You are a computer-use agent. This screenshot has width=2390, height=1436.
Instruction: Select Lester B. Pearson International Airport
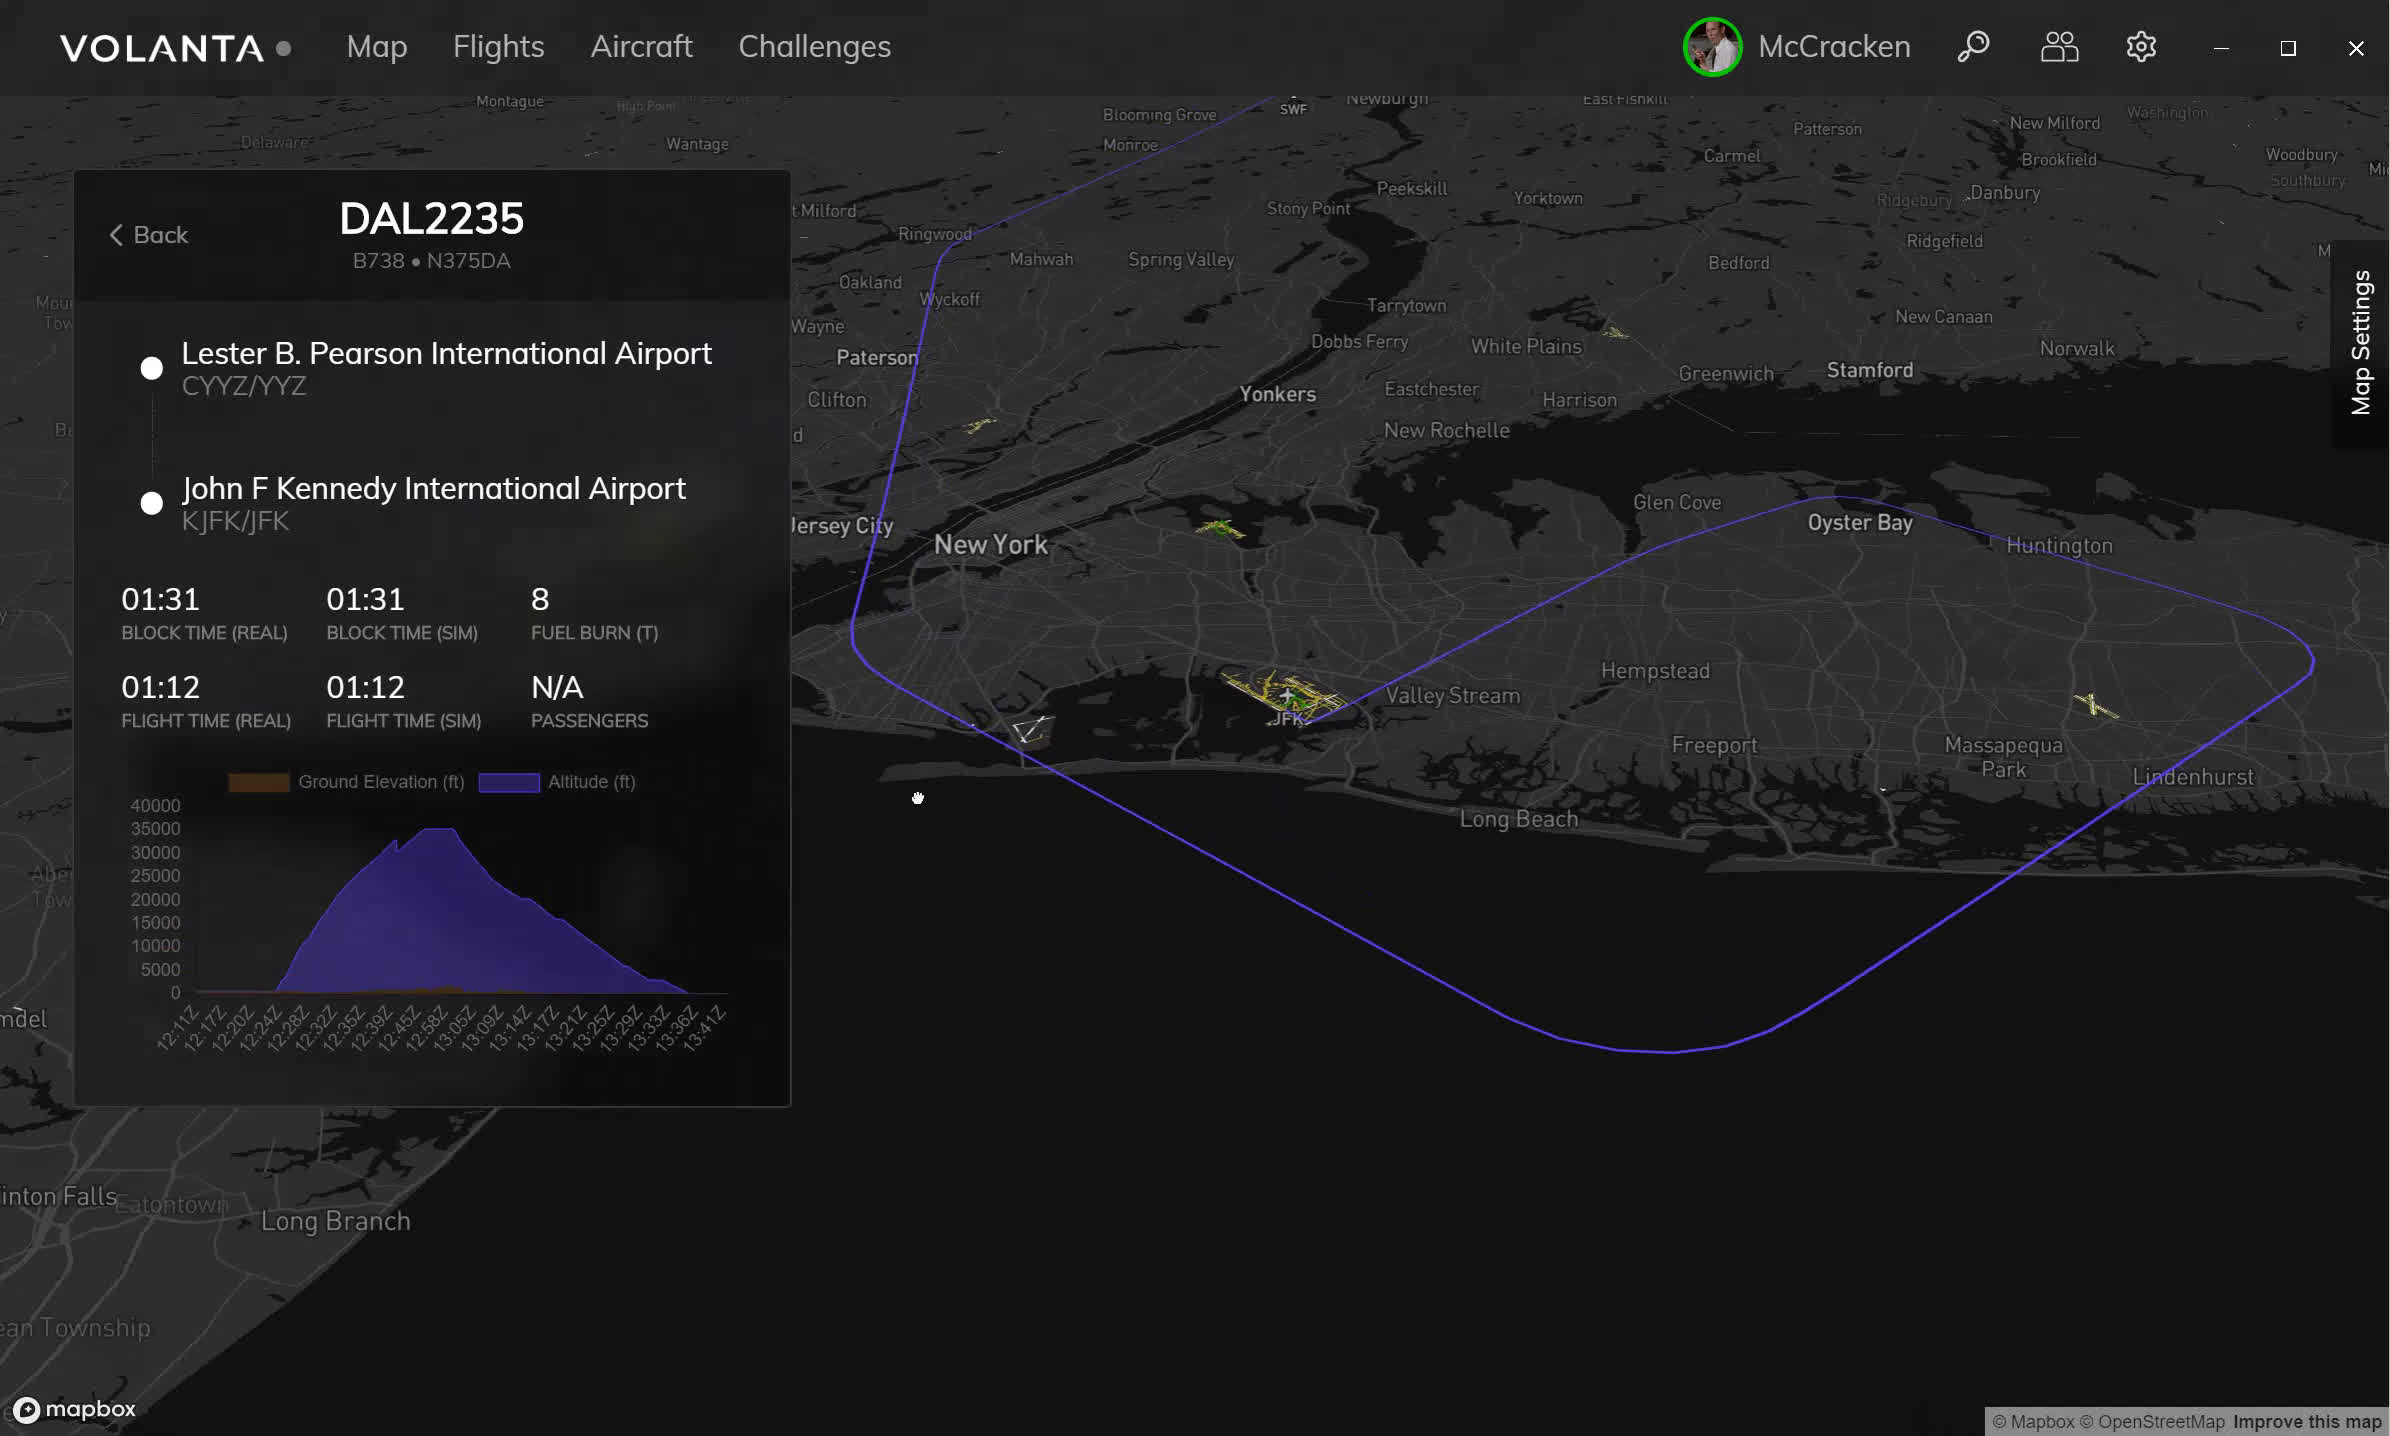[x=446, y=353]
